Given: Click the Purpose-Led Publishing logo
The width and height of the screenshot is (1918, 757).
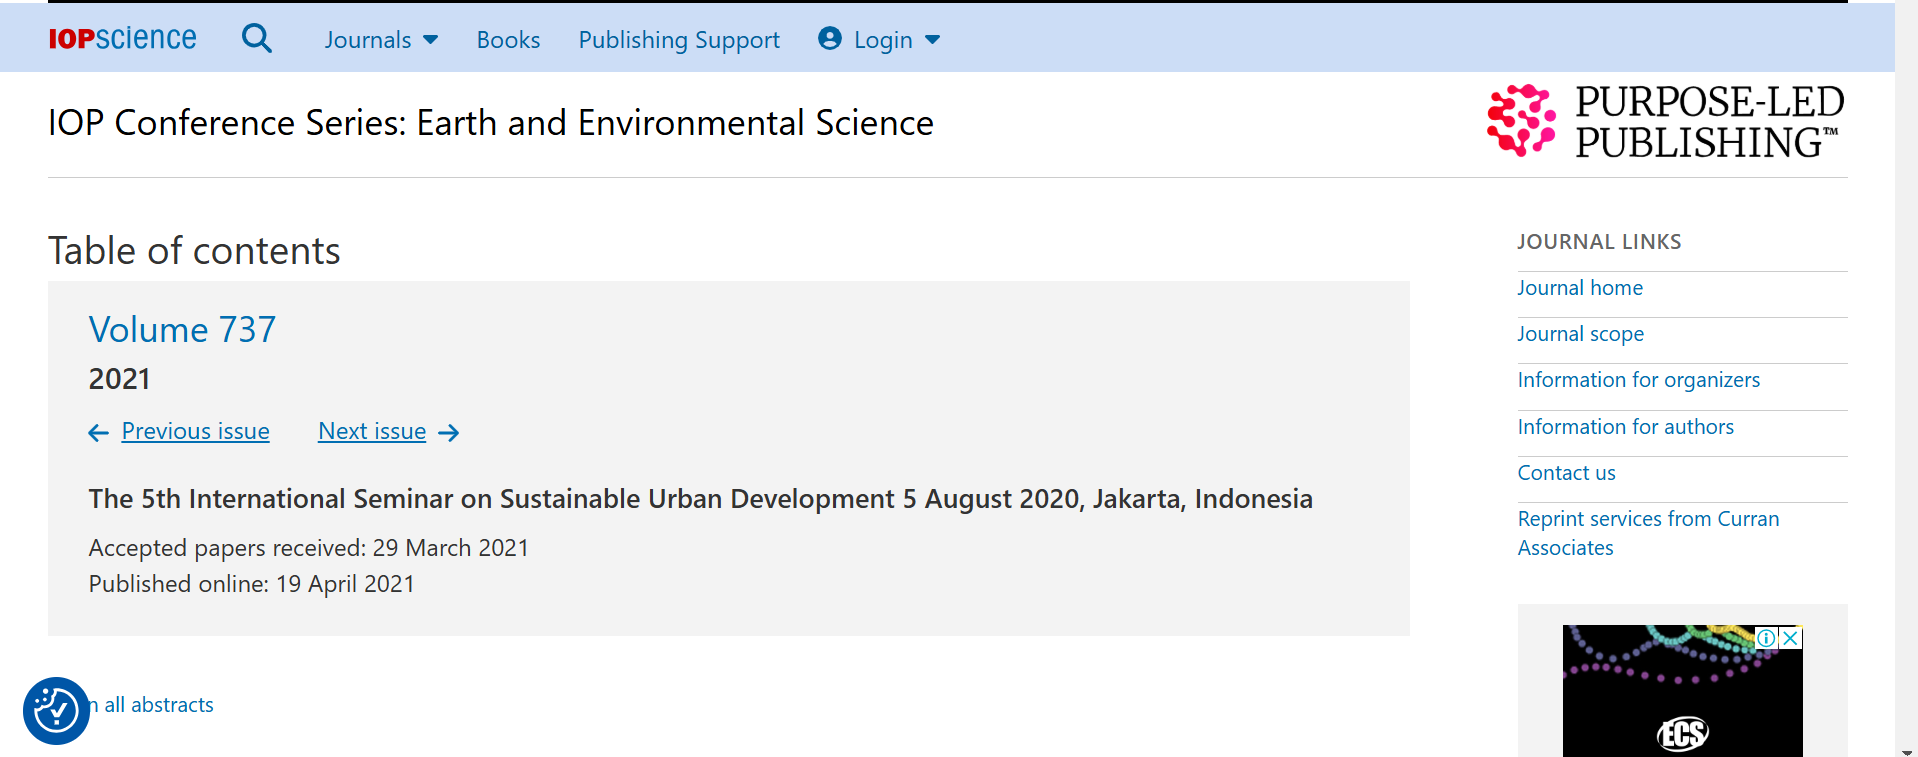Looking at the screenshot, I should [x=1665, y=122].
